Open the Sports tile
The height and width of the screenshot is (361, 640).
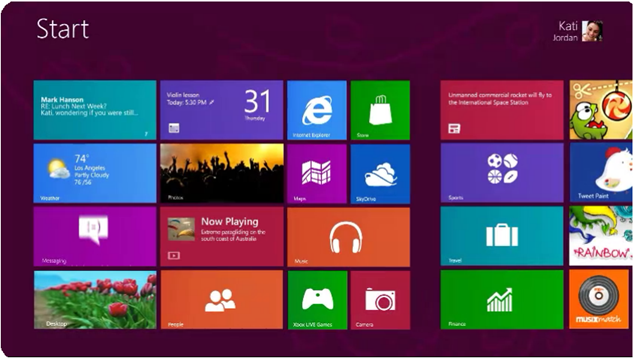click(502, 173)
